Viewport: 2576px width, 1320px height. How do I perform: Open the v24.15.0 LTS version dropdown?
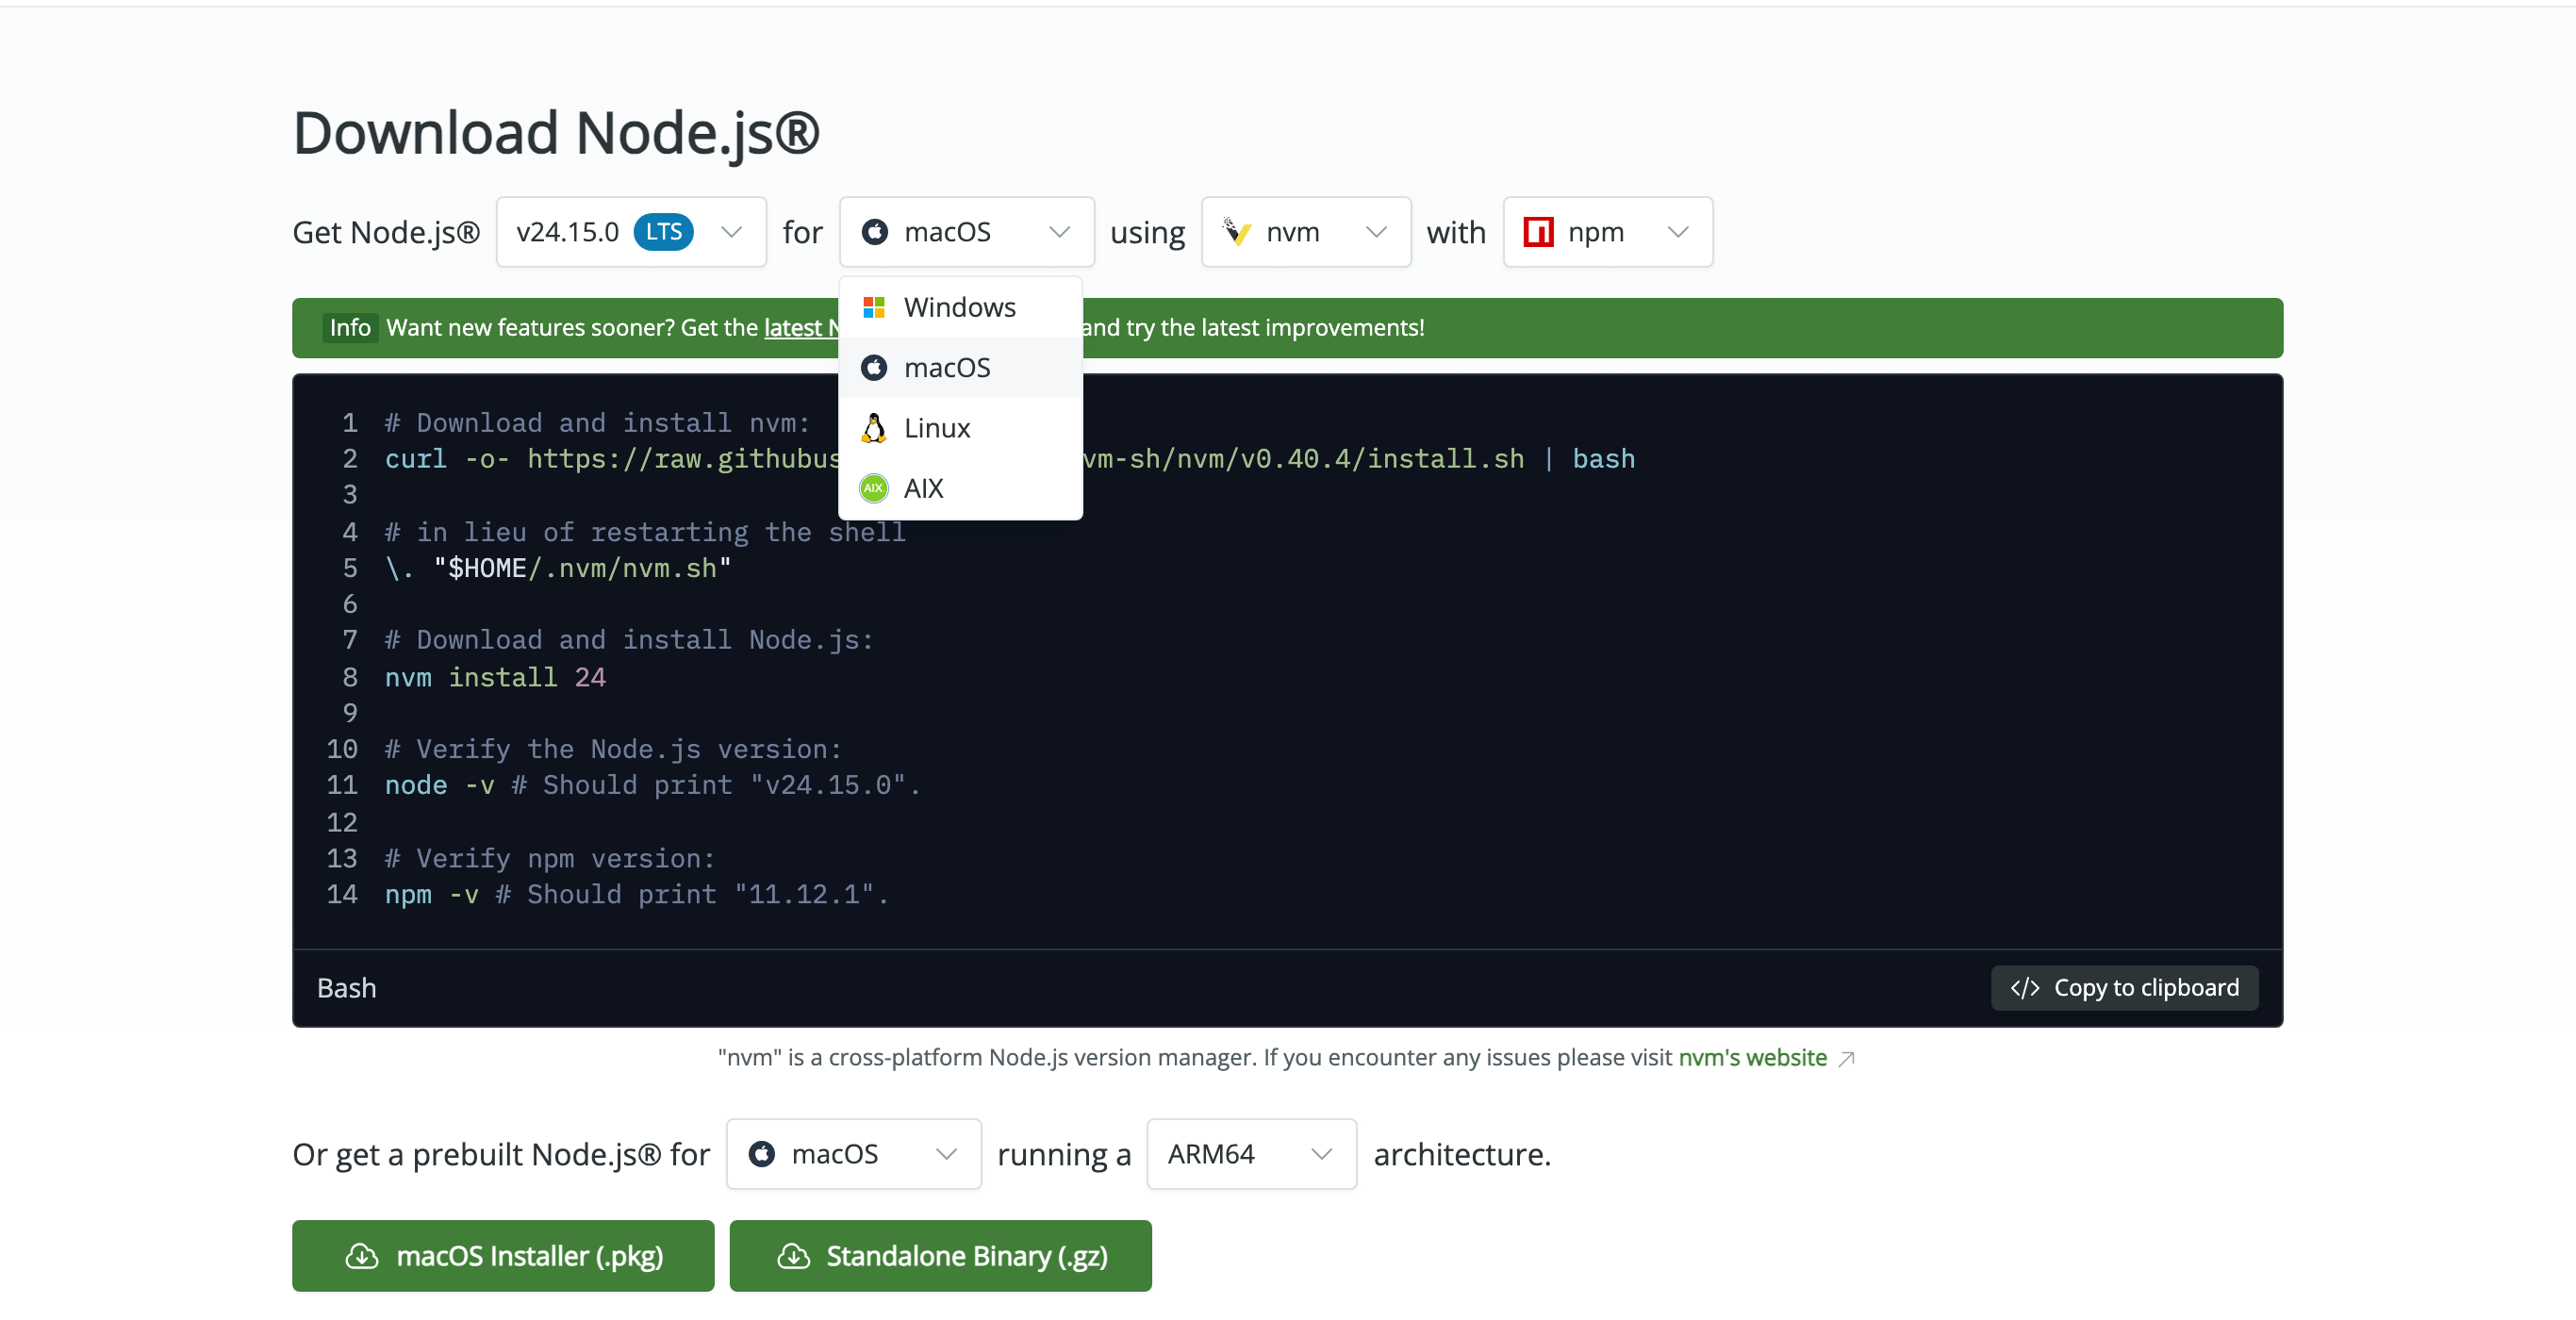631,232
